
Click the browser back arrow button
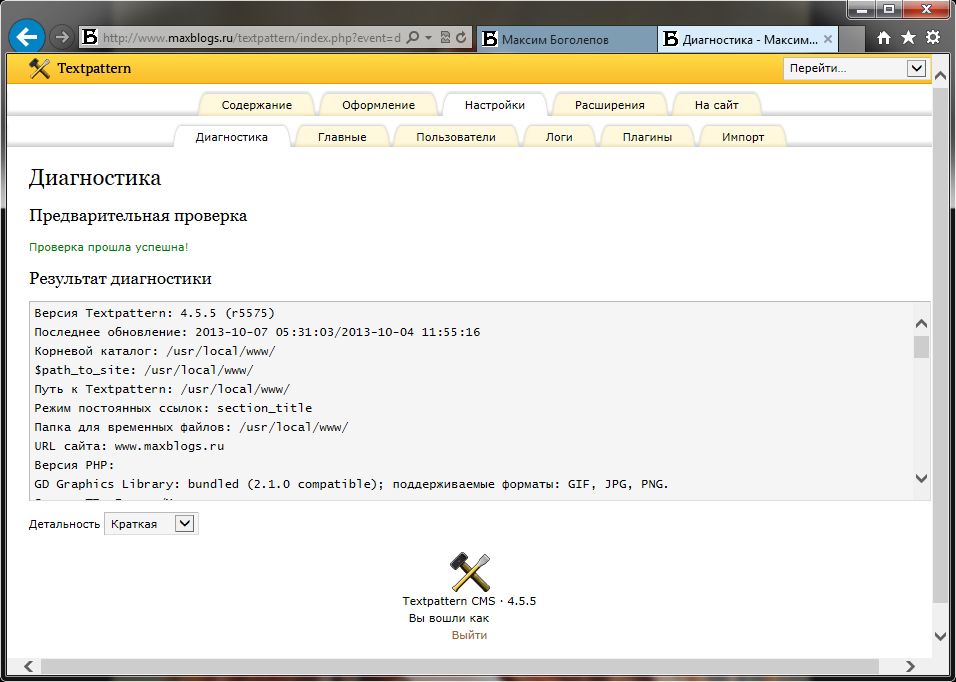(27, 37)
